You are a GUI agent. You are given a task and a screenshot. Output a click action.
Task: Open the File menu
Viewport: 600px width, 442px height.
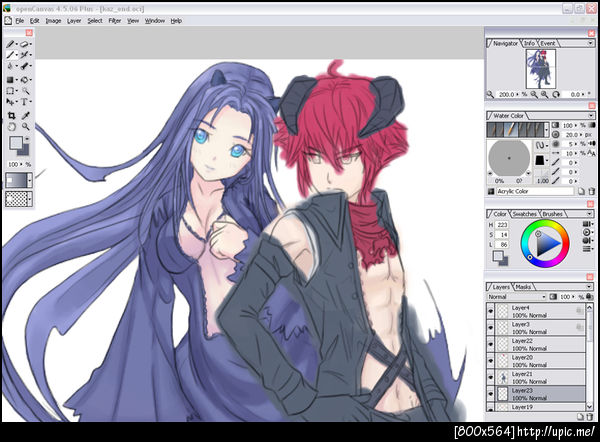20,21
